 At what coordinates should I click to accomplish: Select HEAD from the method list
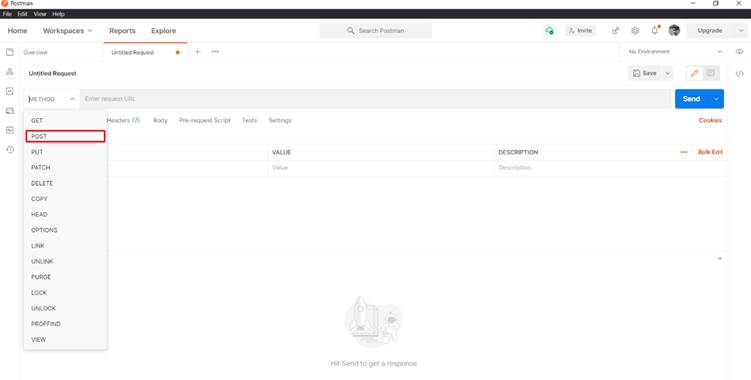65,214
